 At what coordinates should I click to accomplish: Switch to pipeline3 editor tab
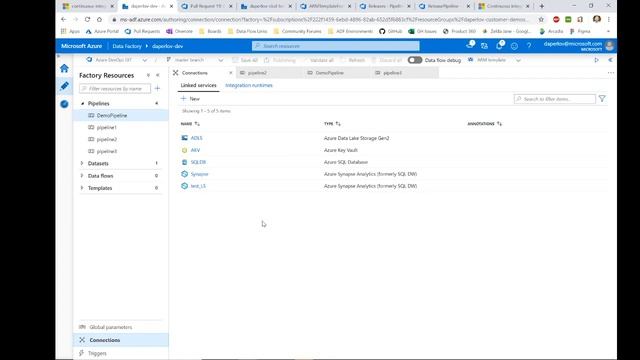click(x=405, y=73)
